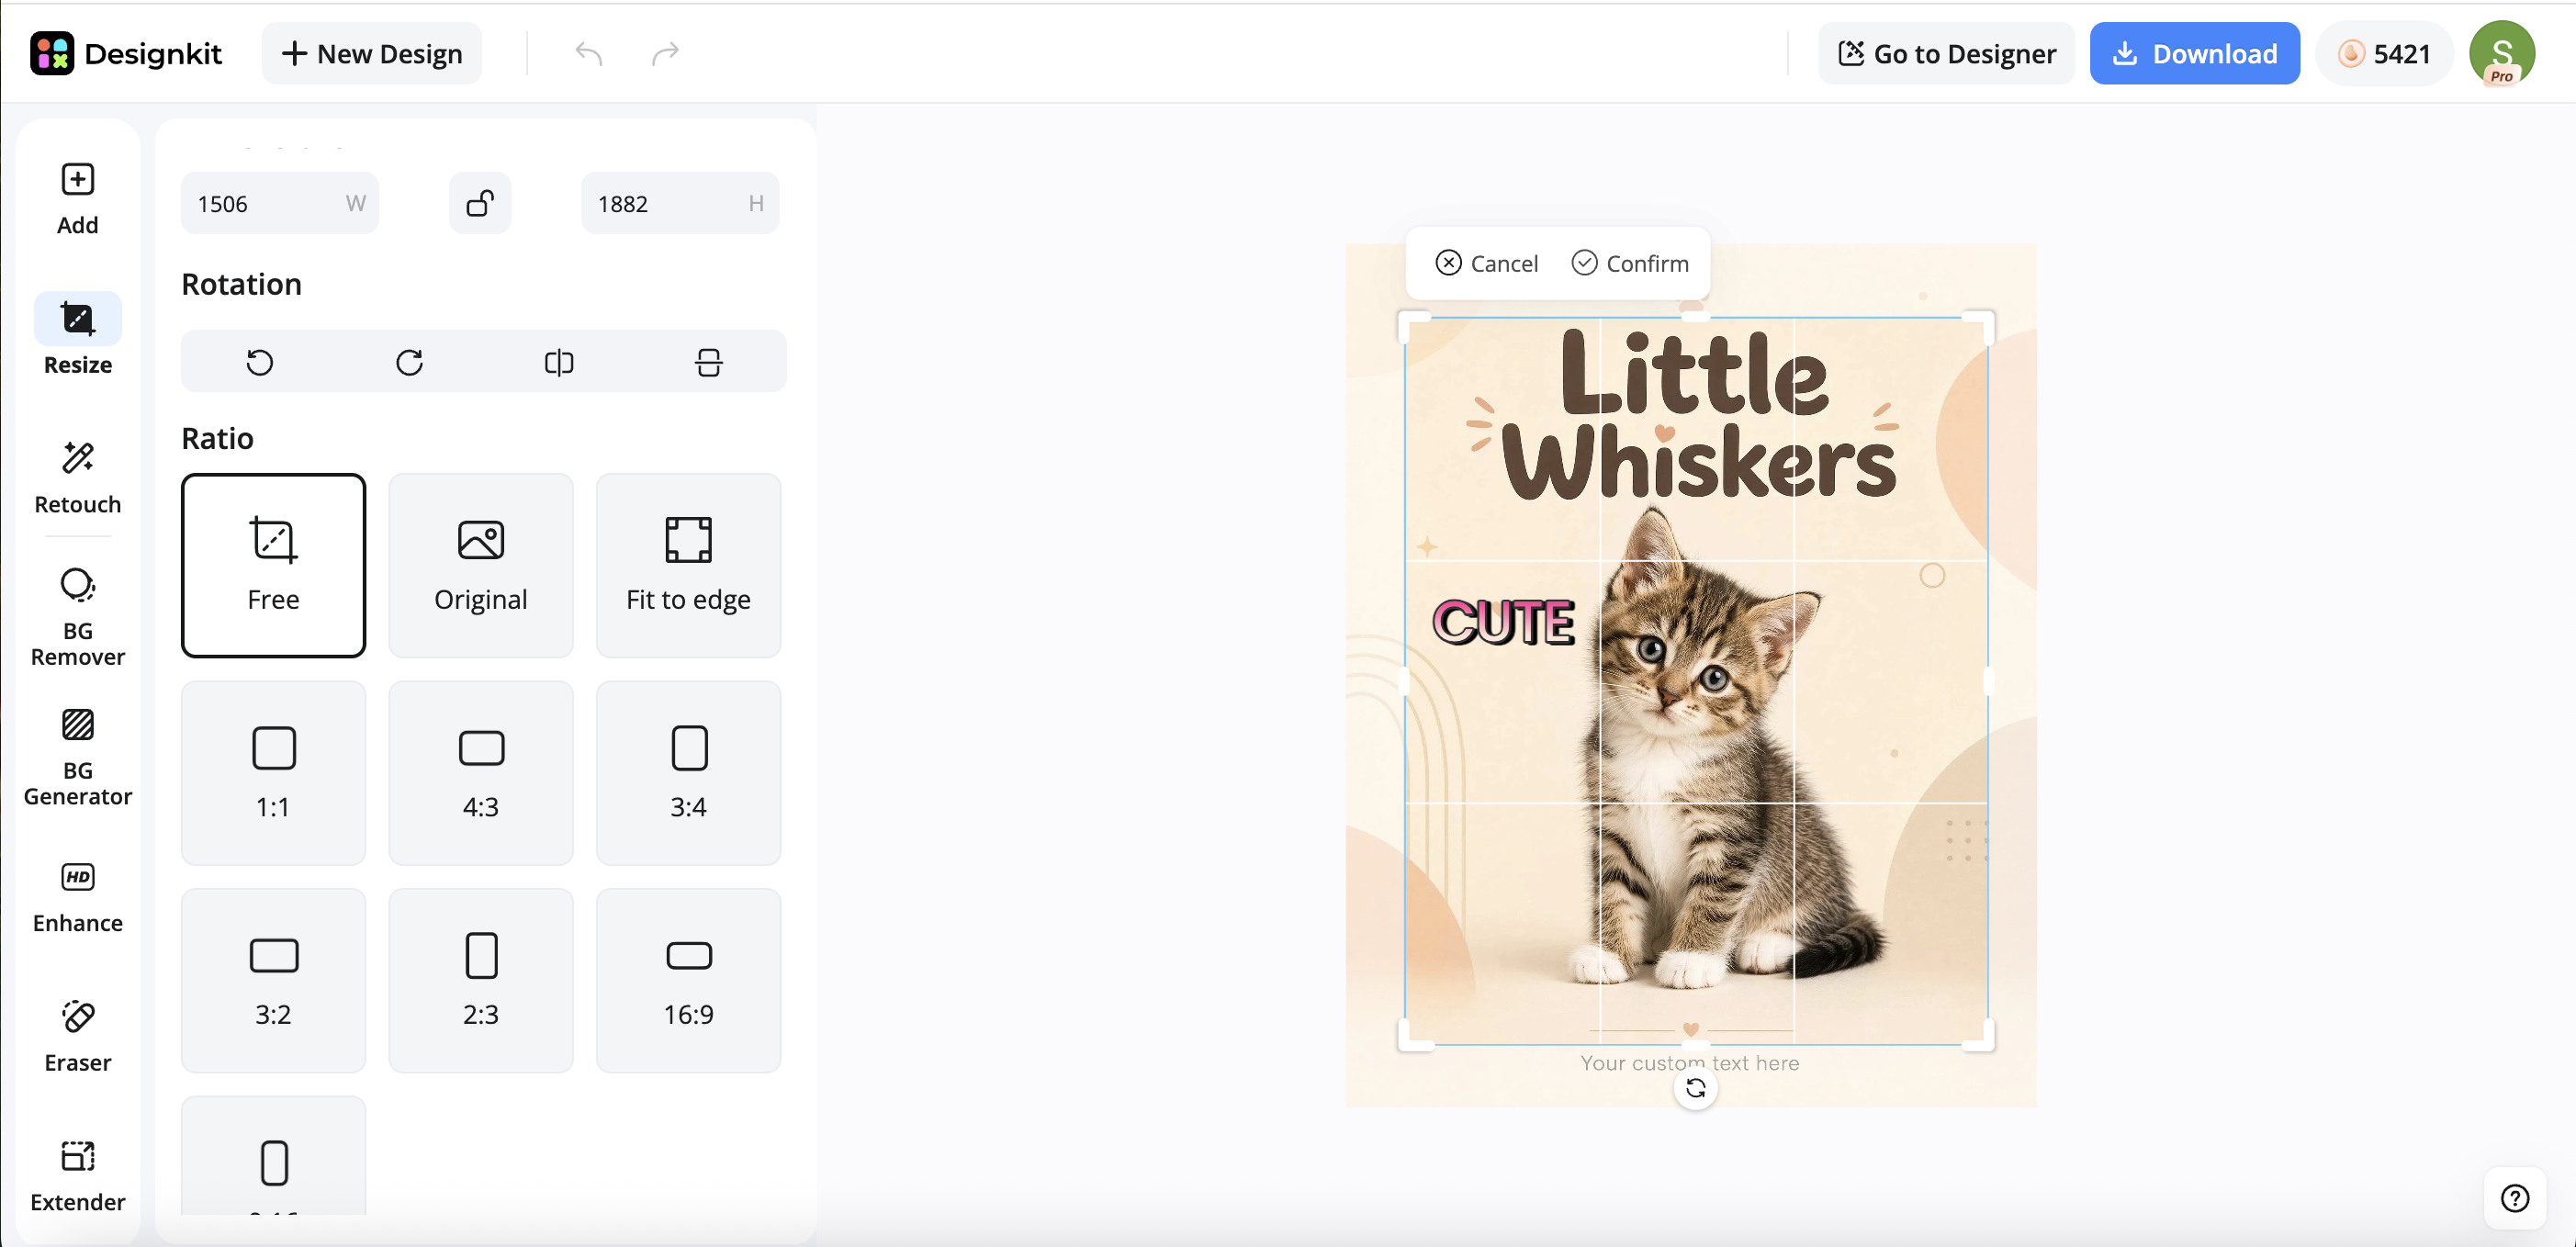
Task: Click Go to Designer
Action: [x=1946, y=53]
